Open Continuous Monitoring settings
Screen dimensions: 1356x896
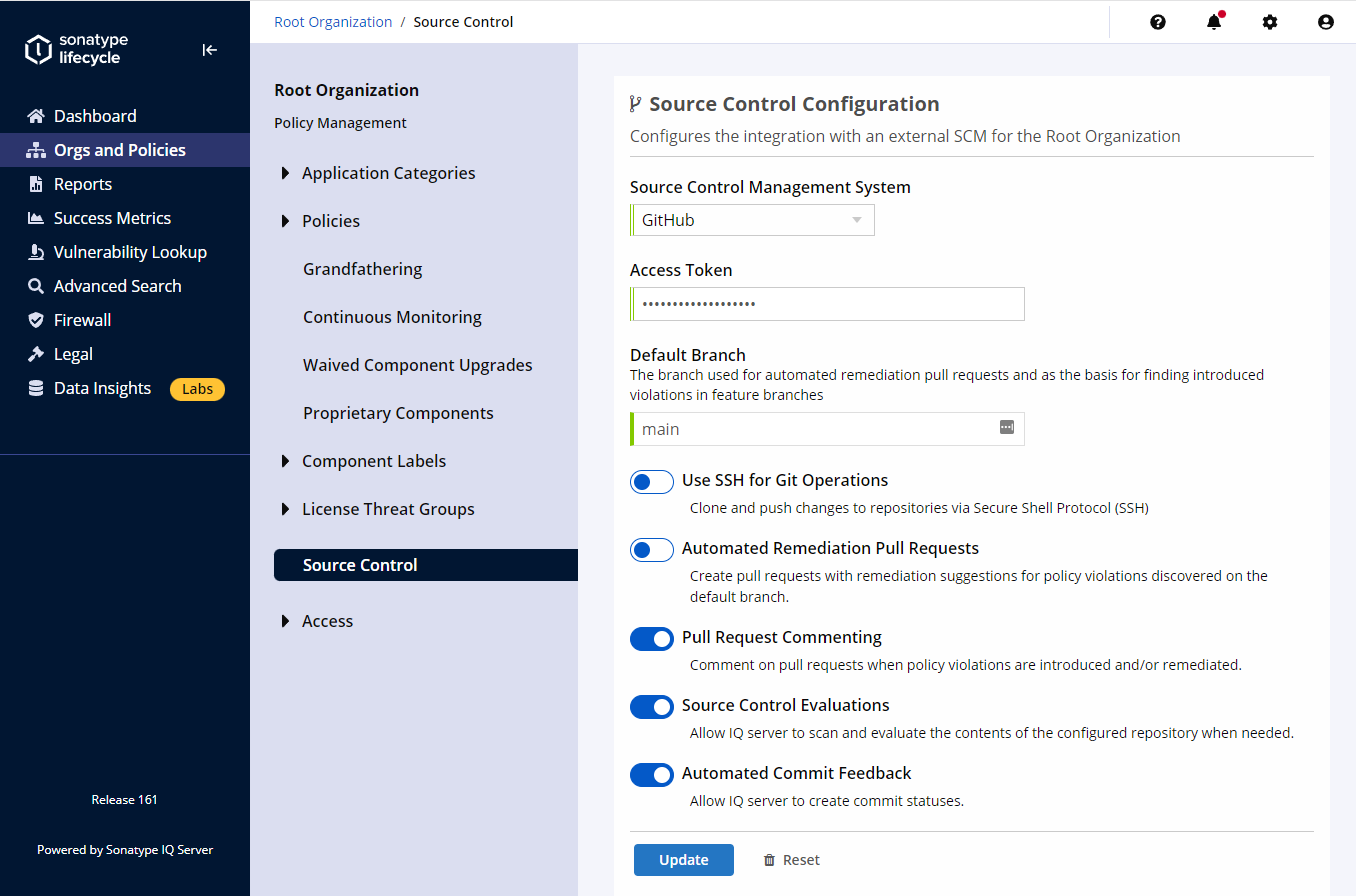[393, 317]
